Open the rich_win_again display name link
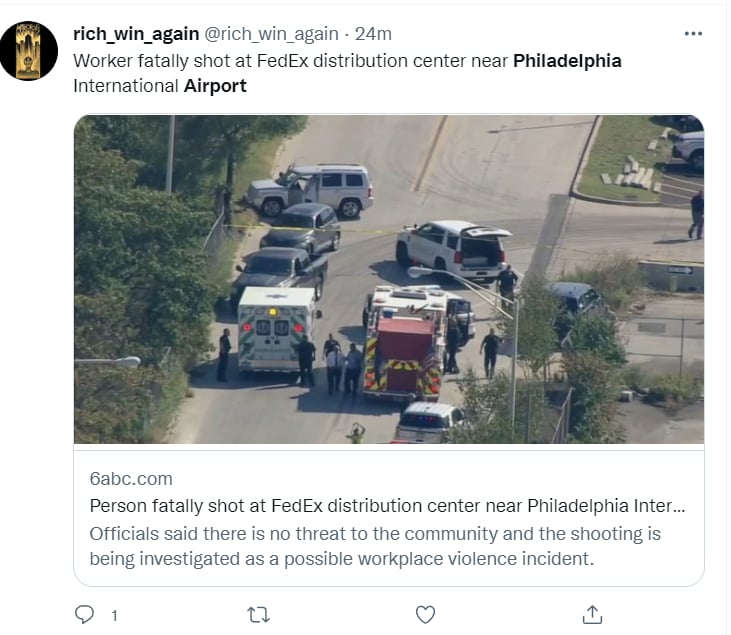This screenshot has height=635, width=731. (x=136, y=34)
